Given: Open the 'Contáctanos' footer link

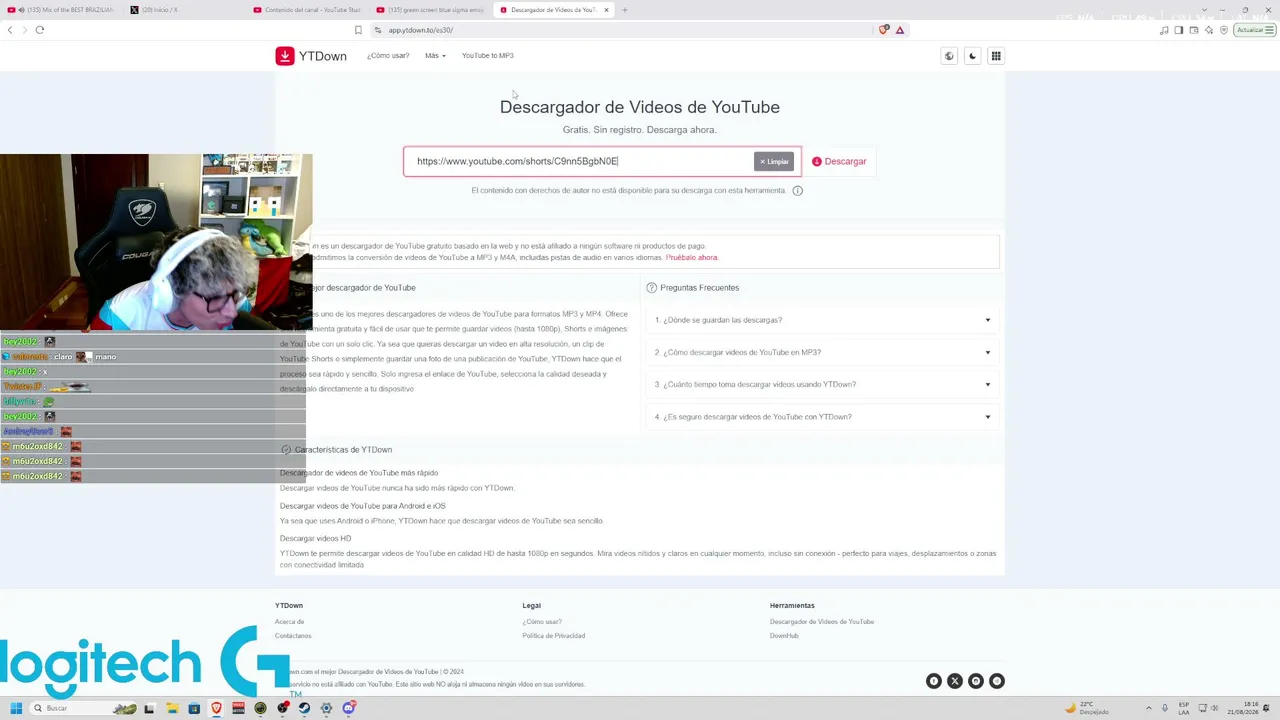Looking at the screenshot, I should tap(293, 636).
